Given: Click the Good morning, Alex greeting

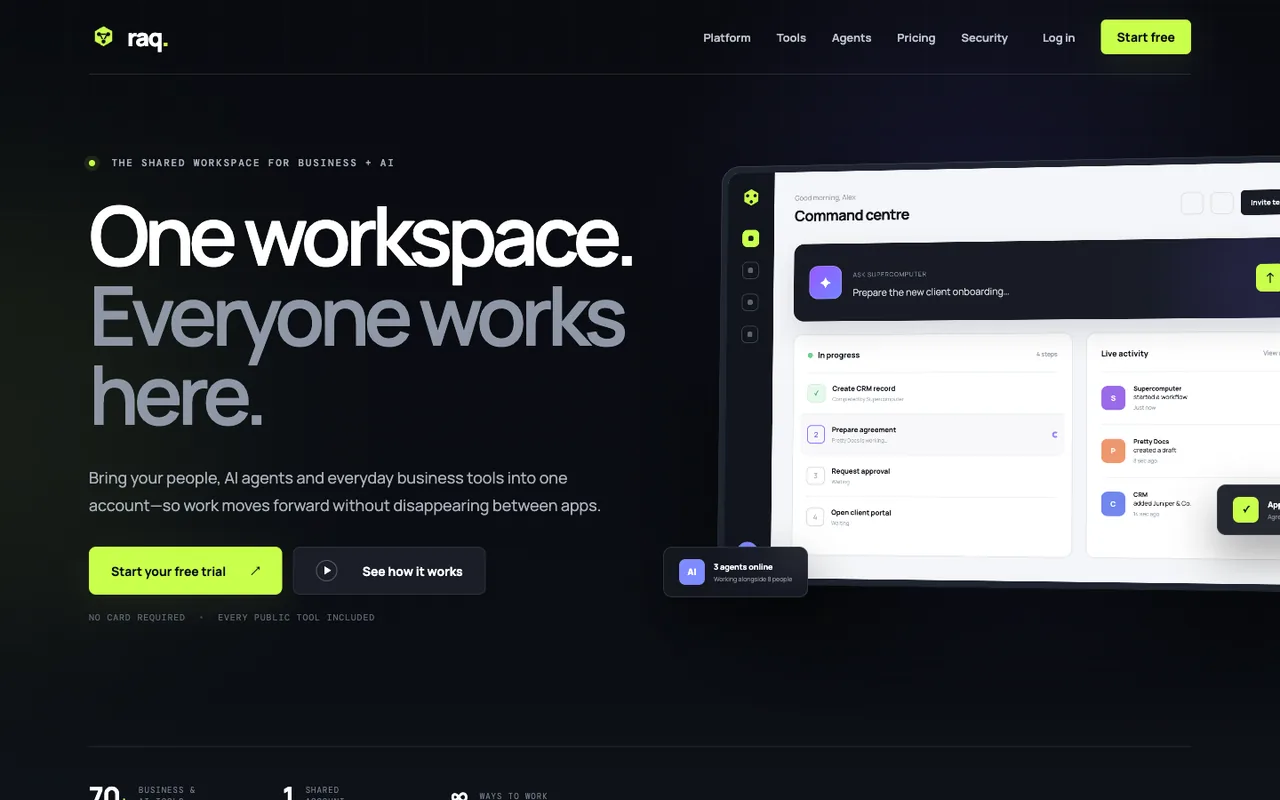Looking at the screenshot, I should [x=825, y=198].
